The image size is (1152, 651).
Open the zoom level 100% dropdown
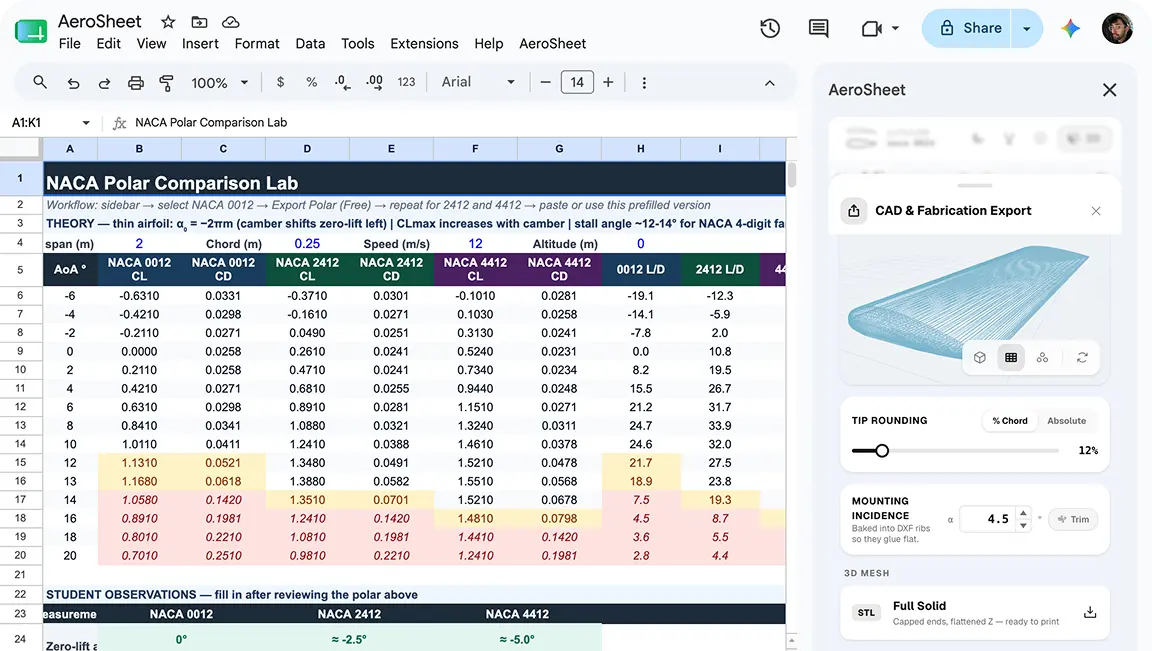(220, 83)
